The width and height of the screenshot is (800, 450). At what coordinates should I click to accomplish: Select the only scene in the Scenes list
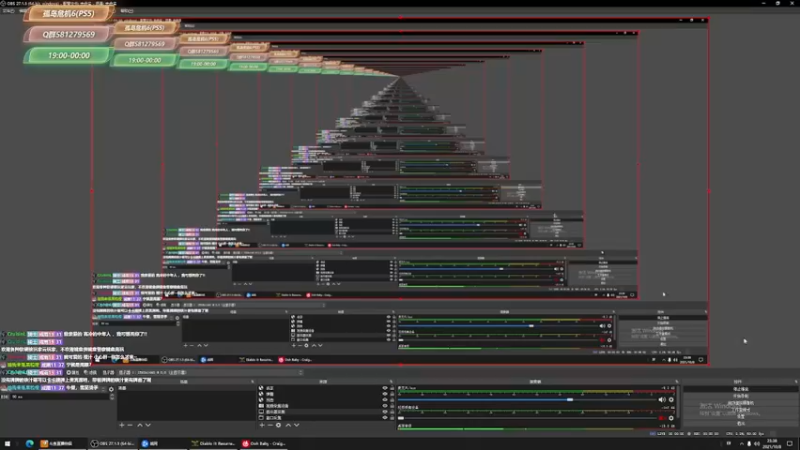tap(185, 388)
